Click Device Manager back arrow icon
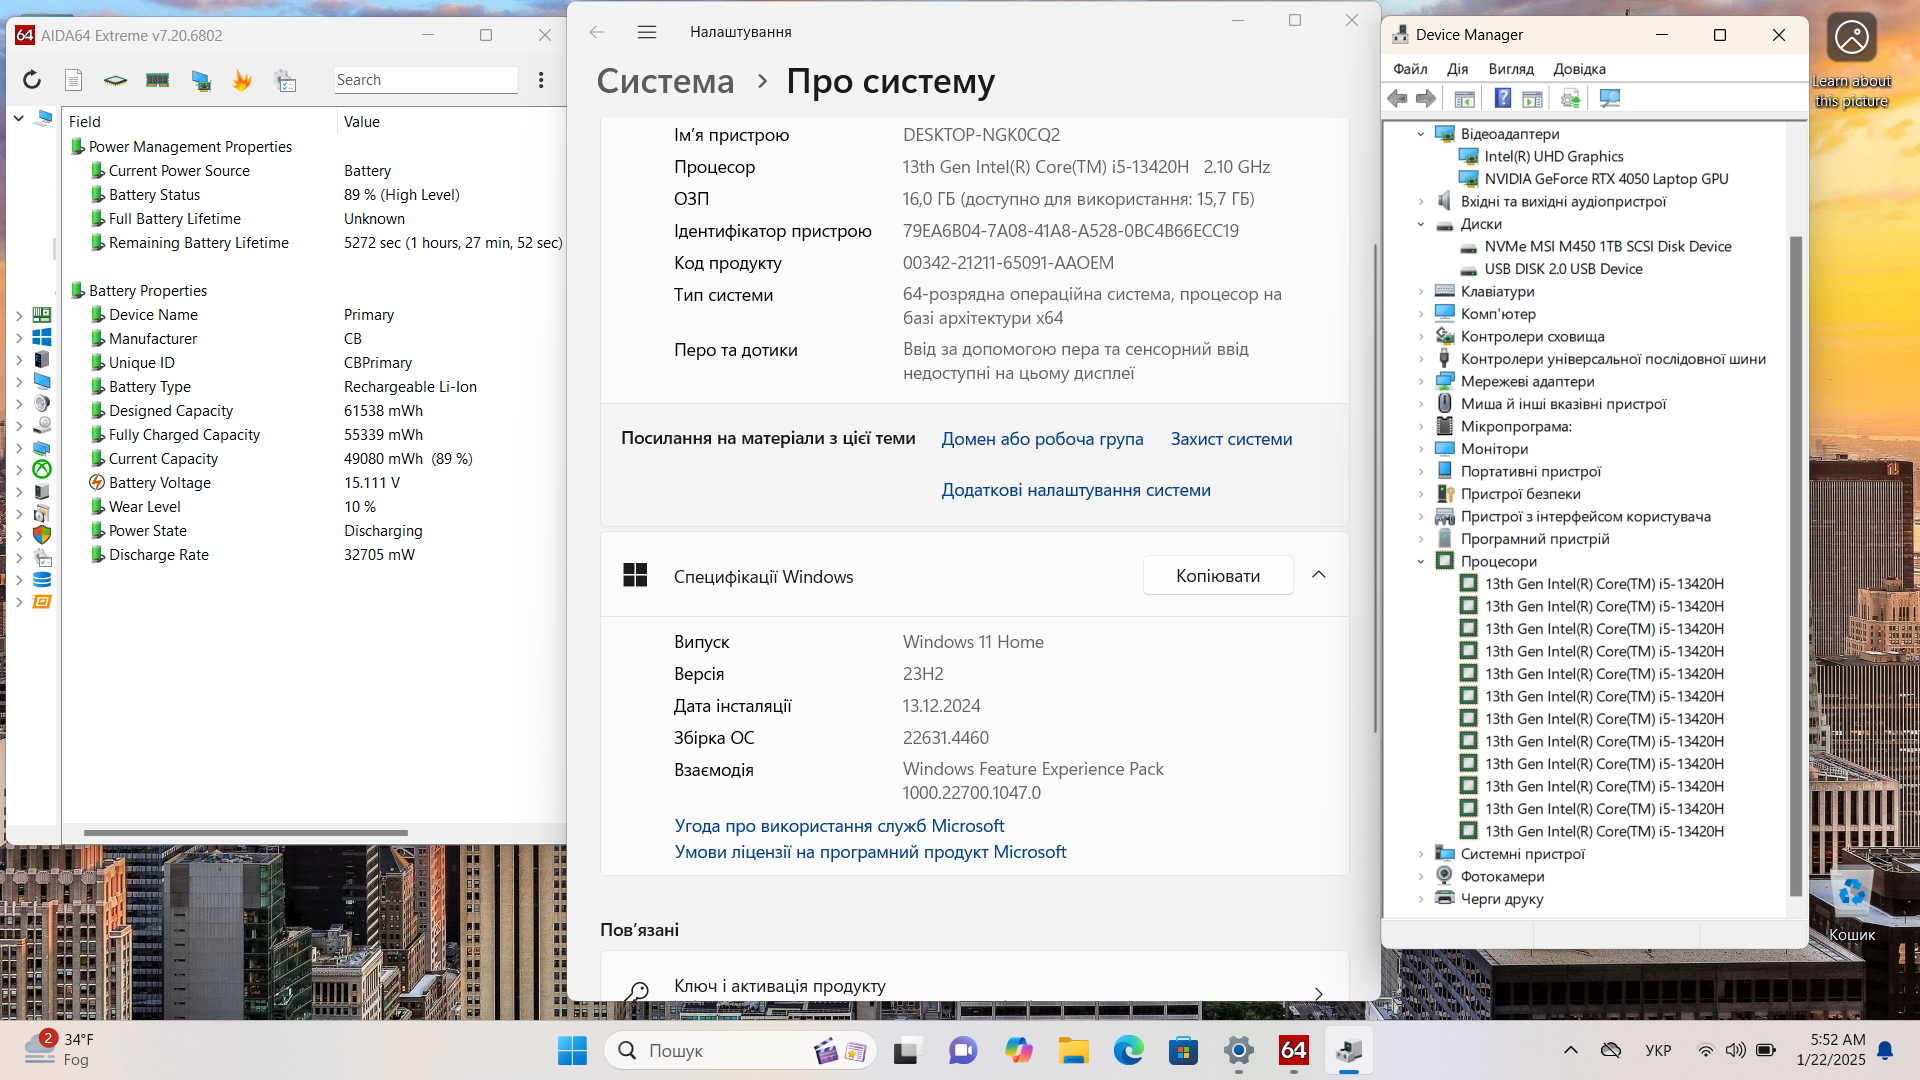 [1398, 98]
